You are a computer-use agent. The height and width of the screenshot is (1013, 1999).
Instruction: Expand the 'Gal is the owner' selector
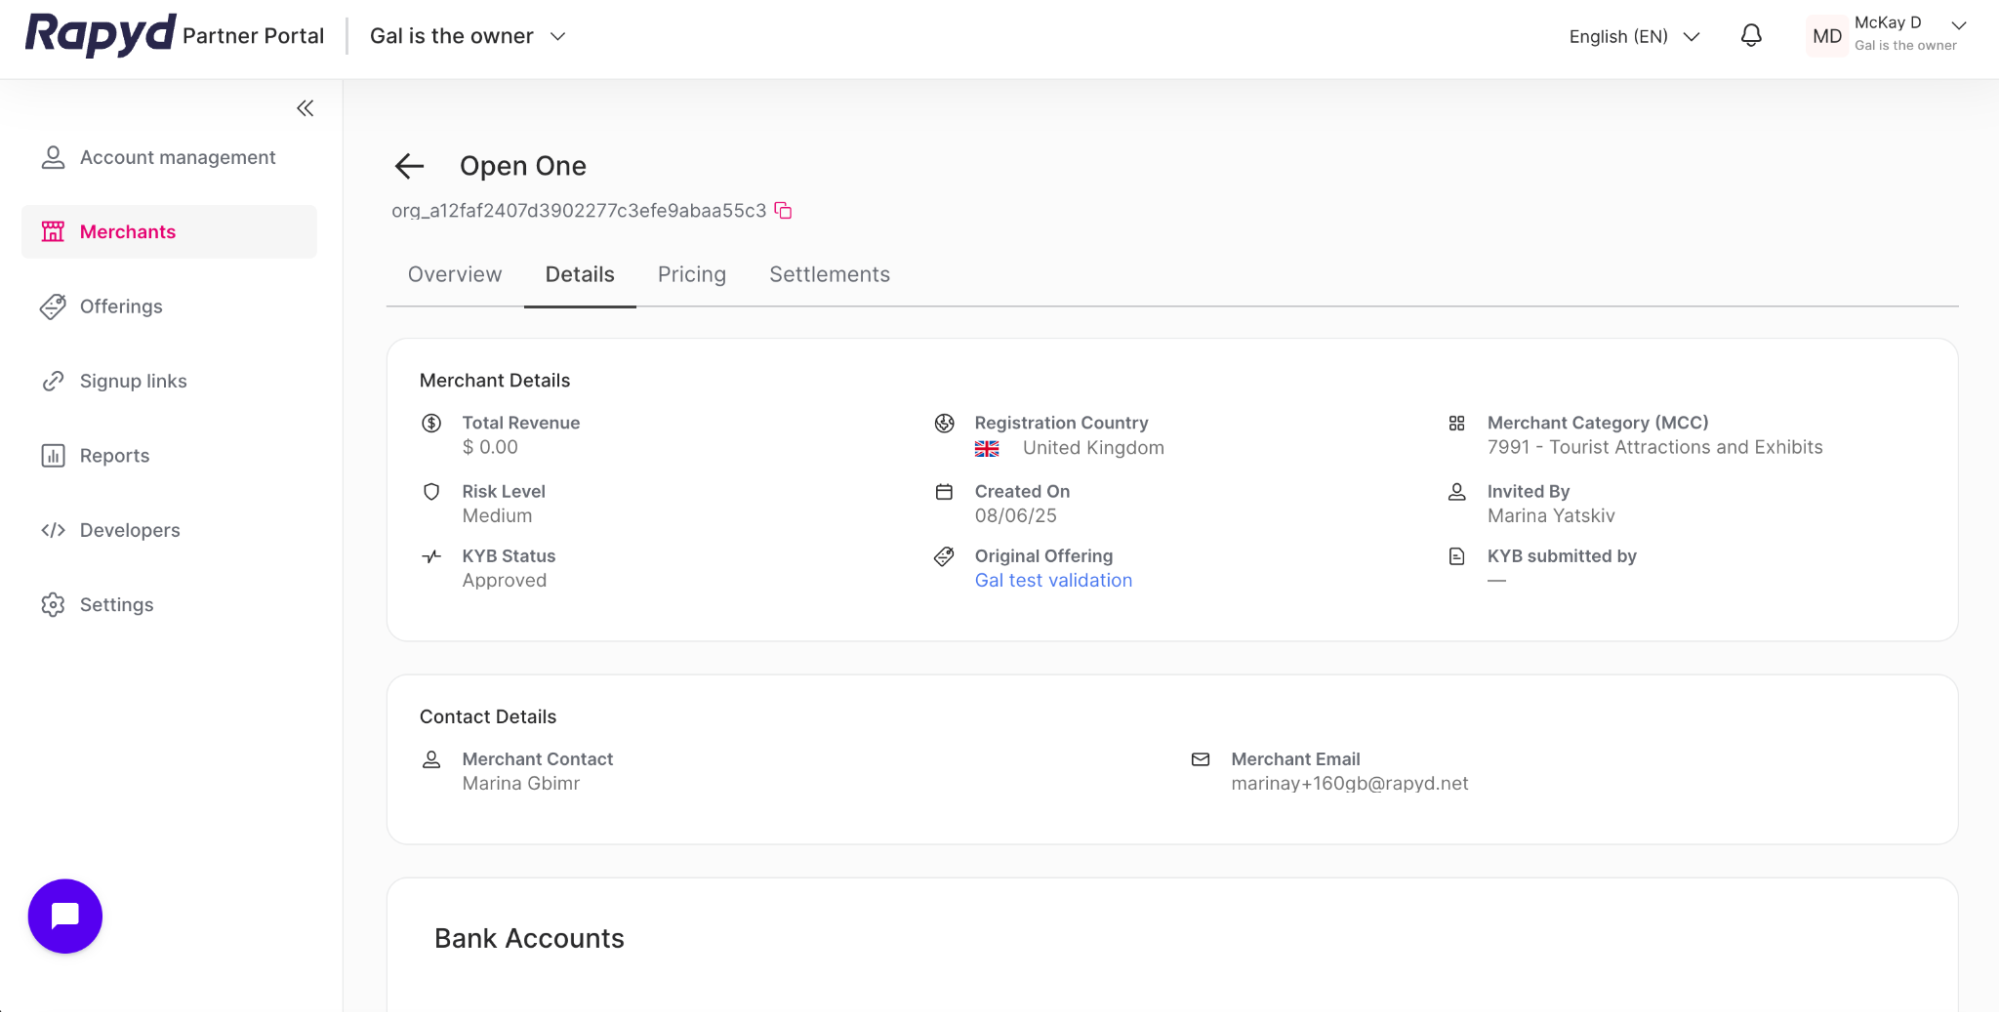[x=467, y=36]
